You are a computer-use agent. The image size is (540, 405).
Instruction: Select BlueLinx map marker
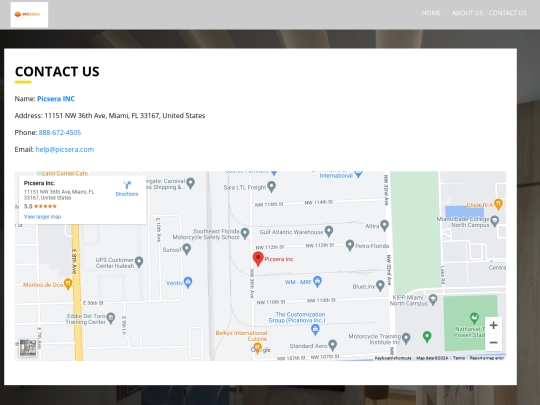click(380, 286)
